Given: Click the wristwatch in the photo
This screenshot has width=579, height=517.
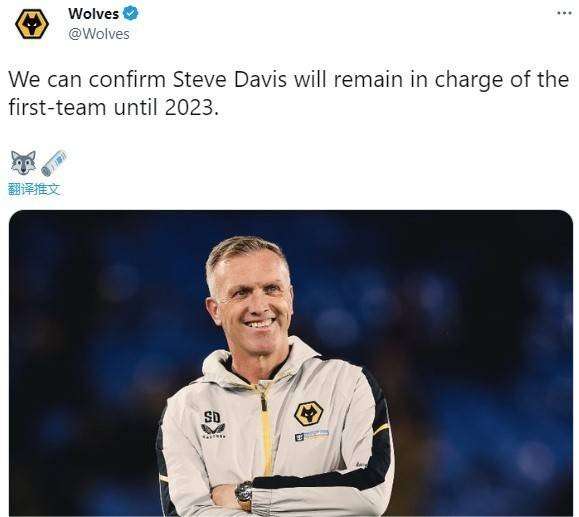Looking at the screenshot, I should click(244, 492).
